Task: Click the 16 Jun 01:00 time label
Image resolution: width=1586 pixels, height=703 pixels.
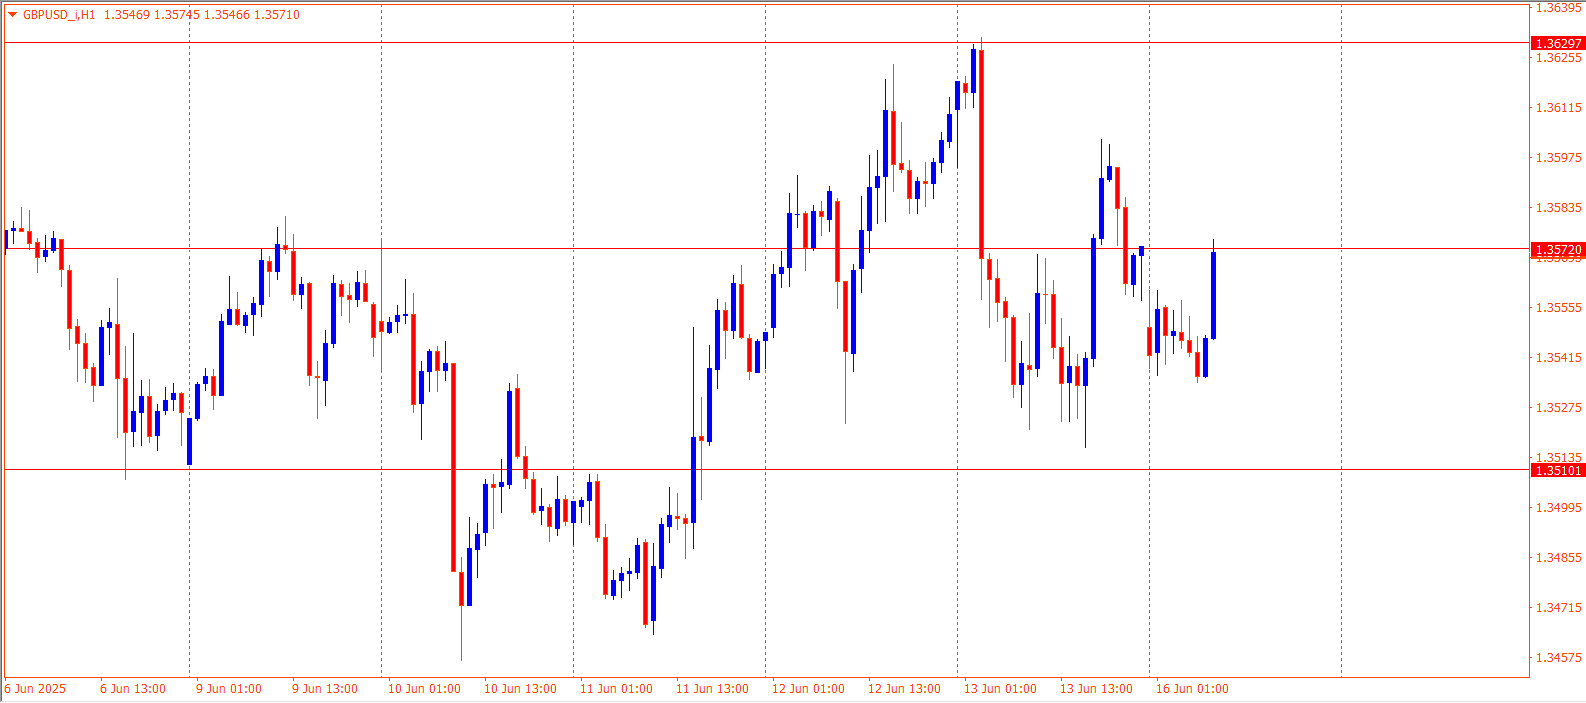Action: tap(1192, 689)
